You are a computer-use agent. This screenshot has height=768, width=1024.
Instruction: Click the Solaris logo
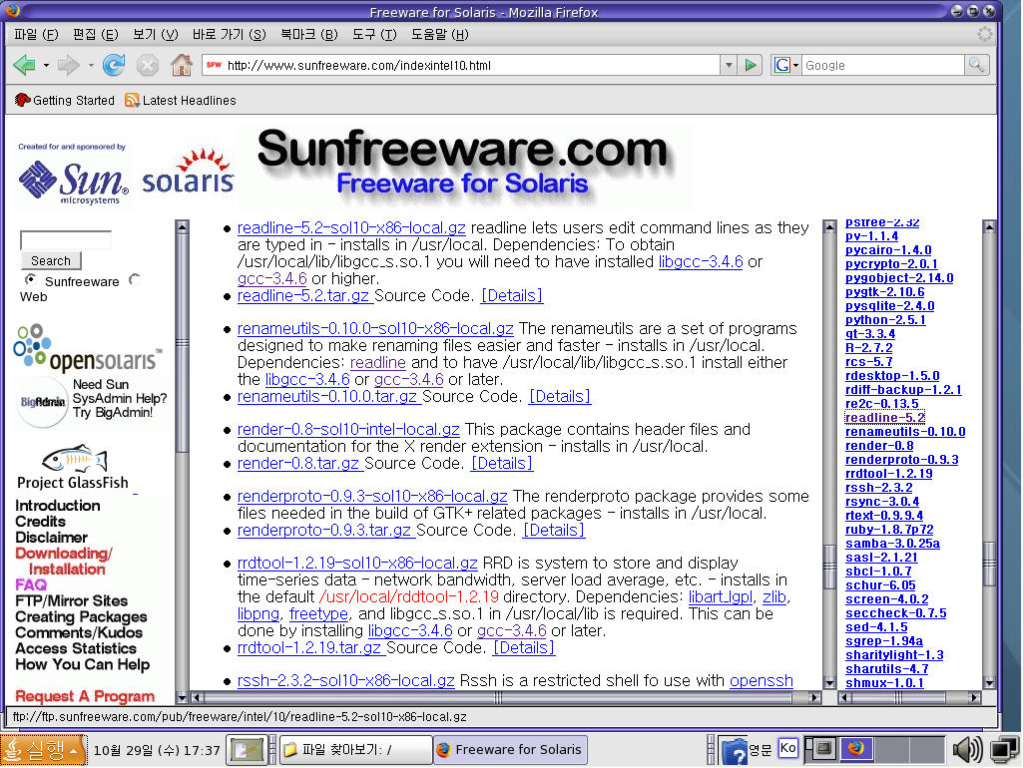pyautogui.click(x=188, y=172)
